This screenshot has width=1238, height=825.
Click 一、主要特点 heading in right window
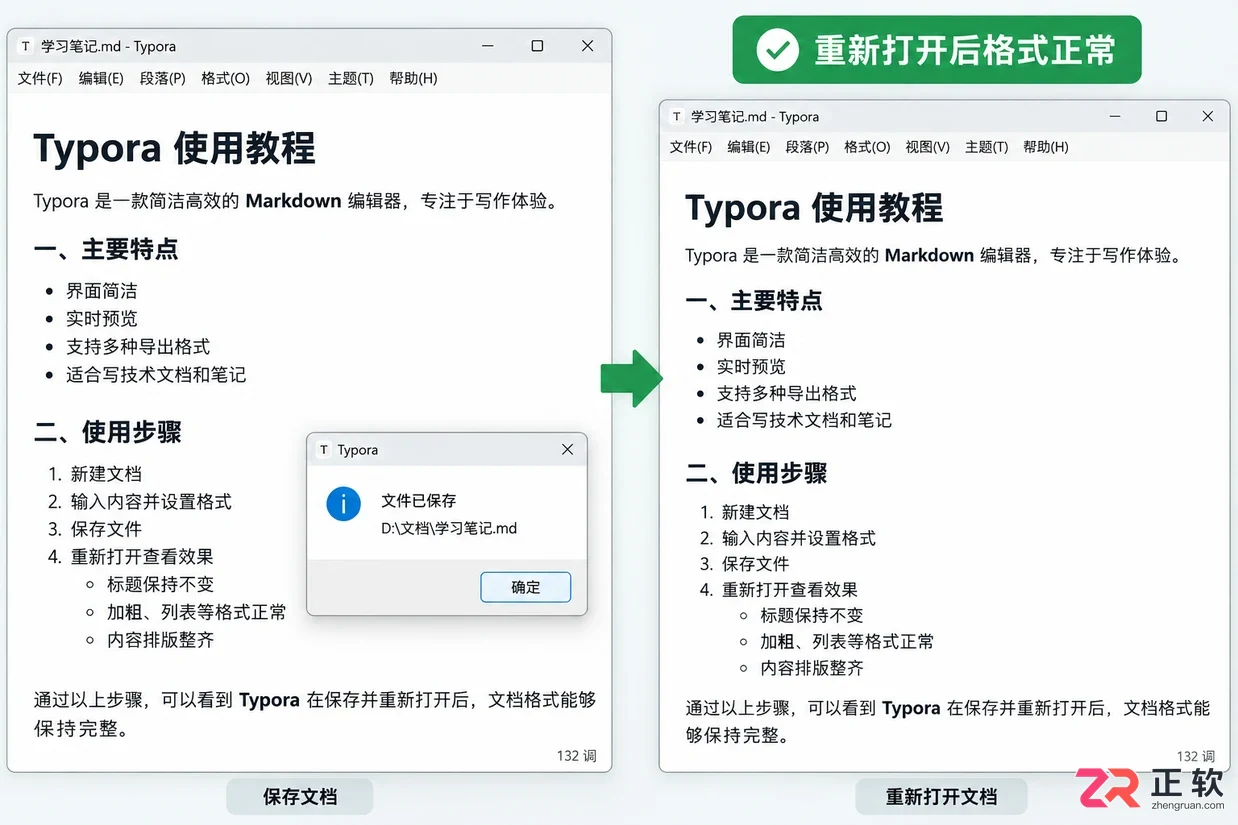[x=754, y=300]
